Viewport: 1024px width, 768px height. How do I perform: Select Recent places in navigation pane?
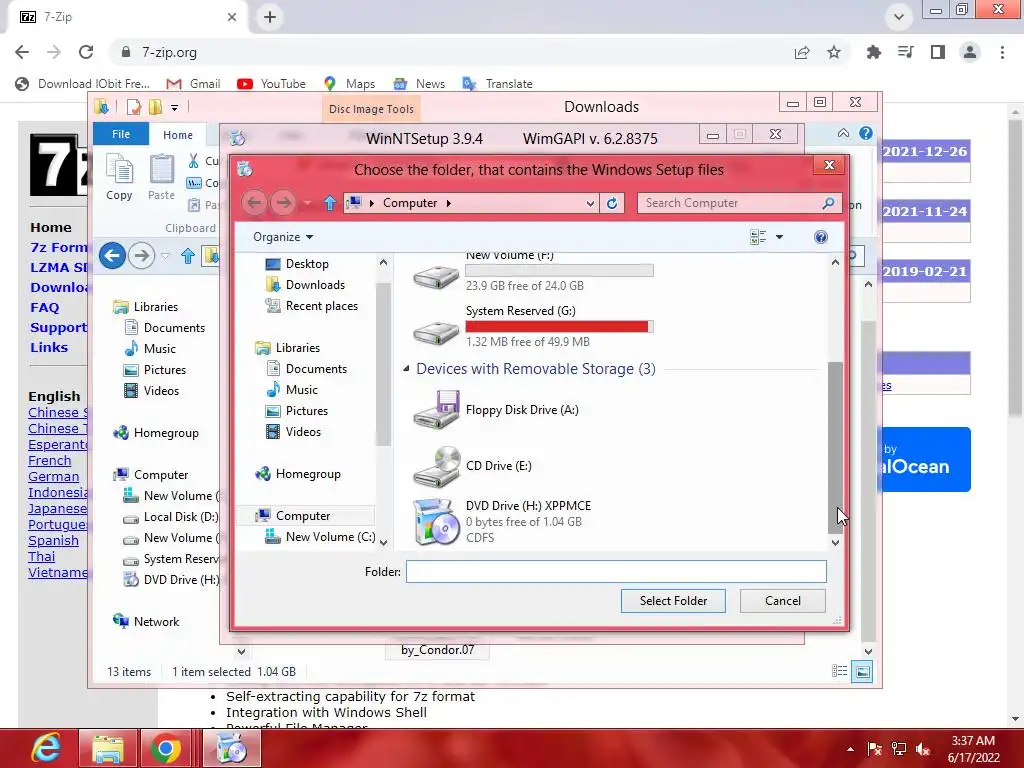coord(311,306)
